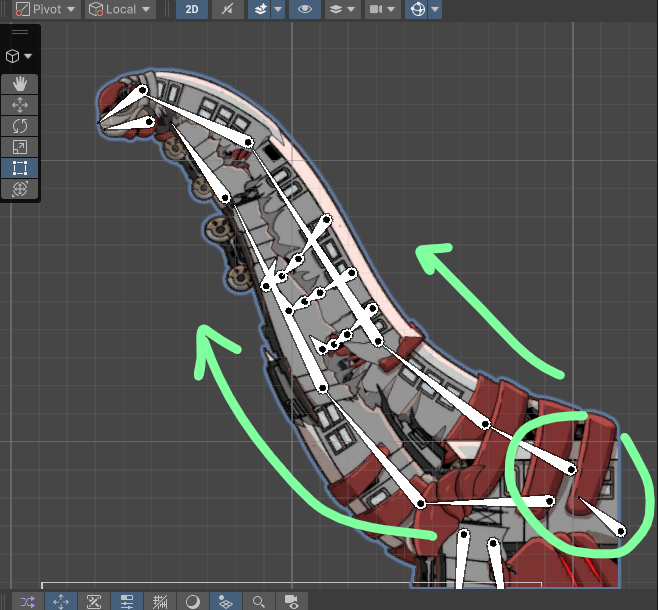Grab the tools overlay handle bar
This screenshot has height=610, width=658.
pos(20,32)
